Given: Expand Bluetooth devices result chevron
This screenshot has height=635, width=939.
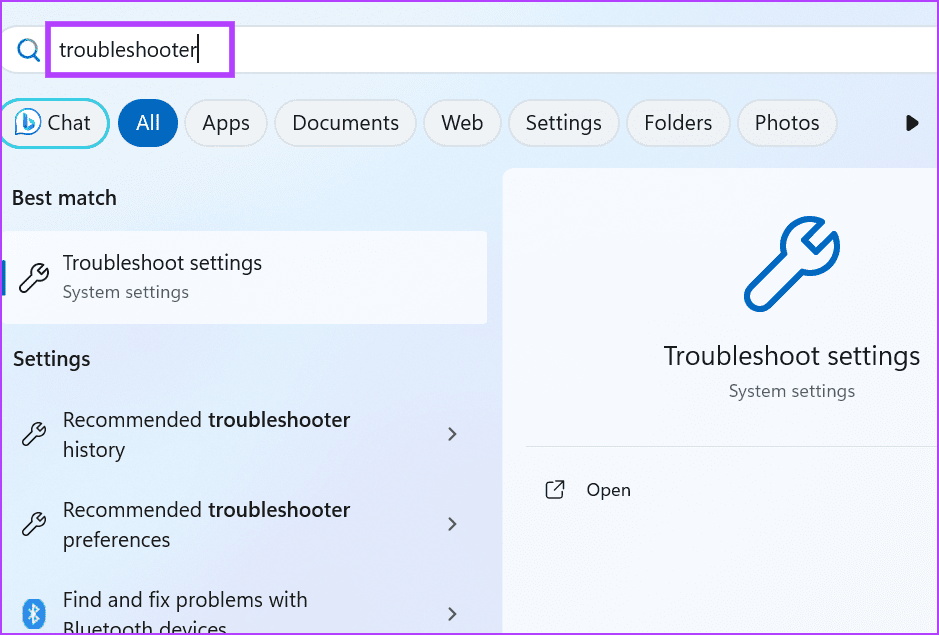Looking at the screenshot, I should pos(452,614).
